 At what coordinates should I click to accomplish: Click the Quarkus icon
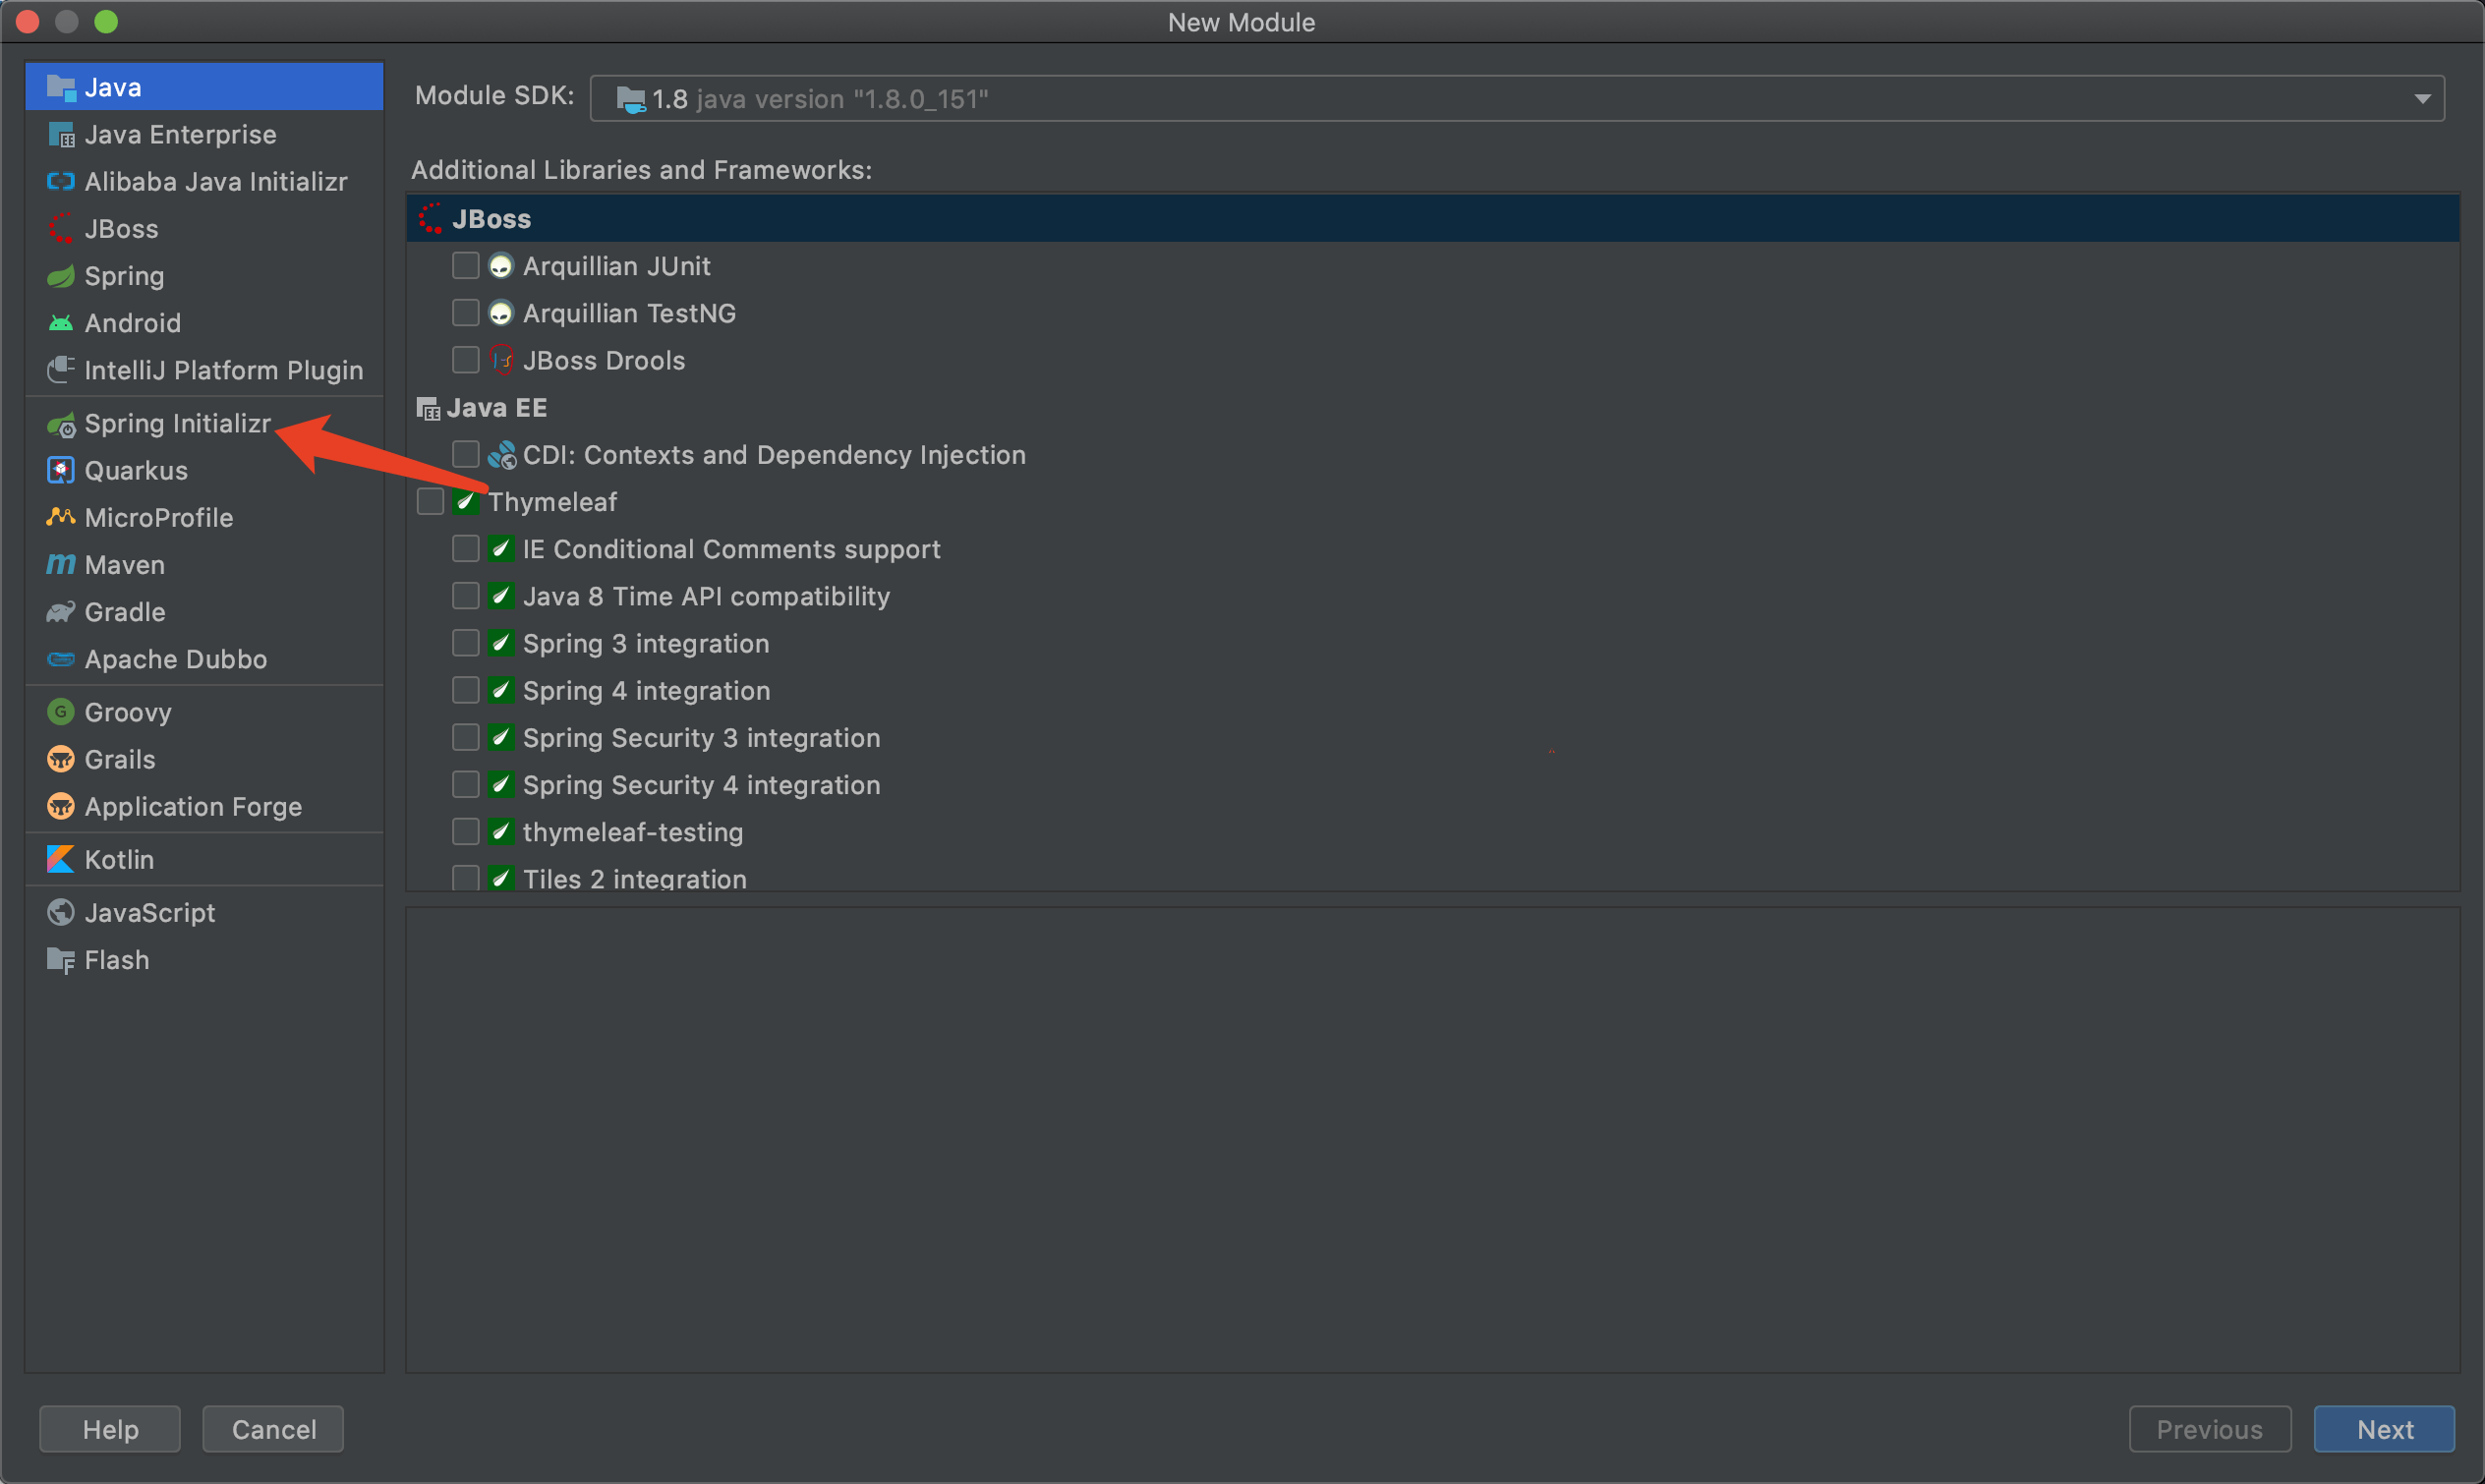click(x=61, y=471)
